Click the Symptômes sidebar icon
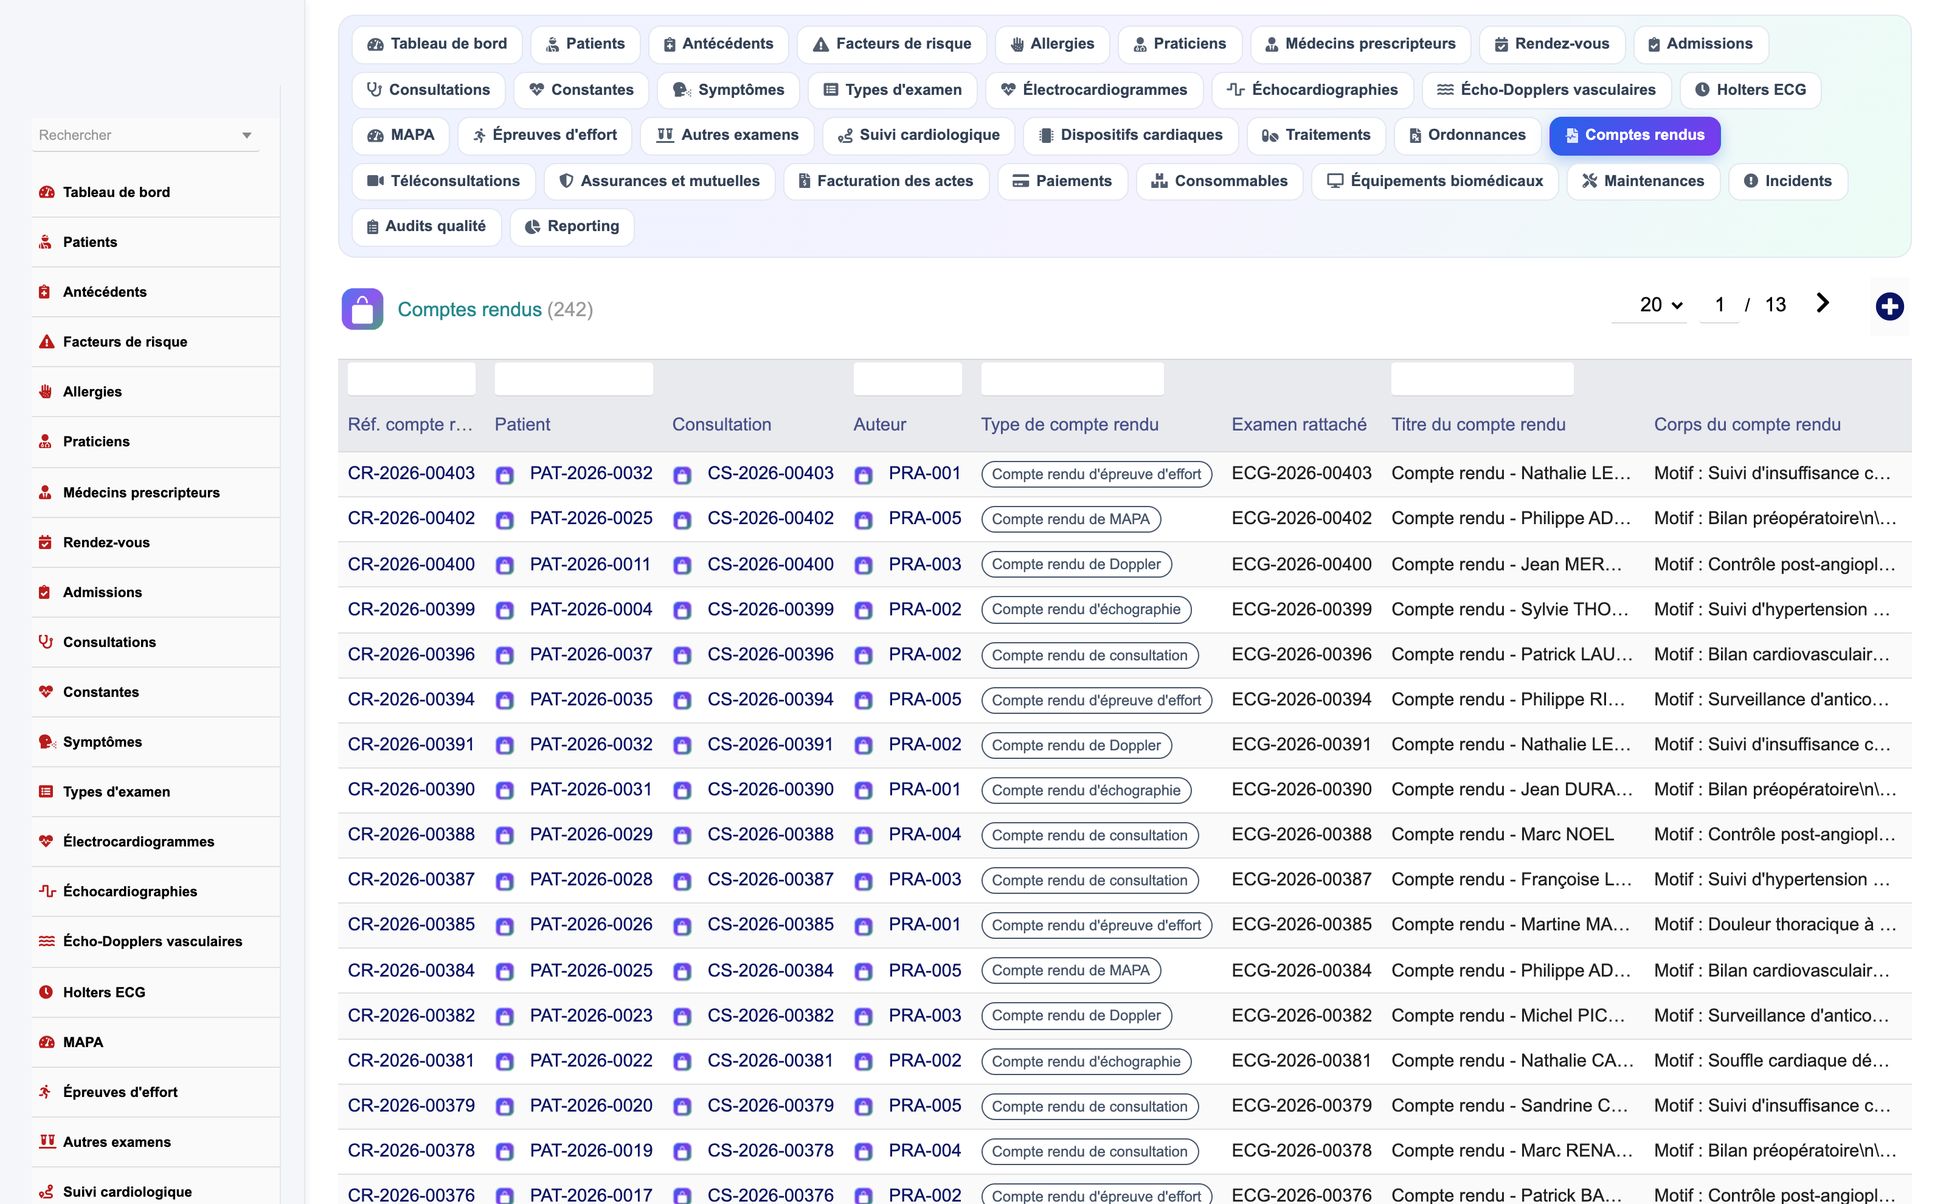 [46, 742]
